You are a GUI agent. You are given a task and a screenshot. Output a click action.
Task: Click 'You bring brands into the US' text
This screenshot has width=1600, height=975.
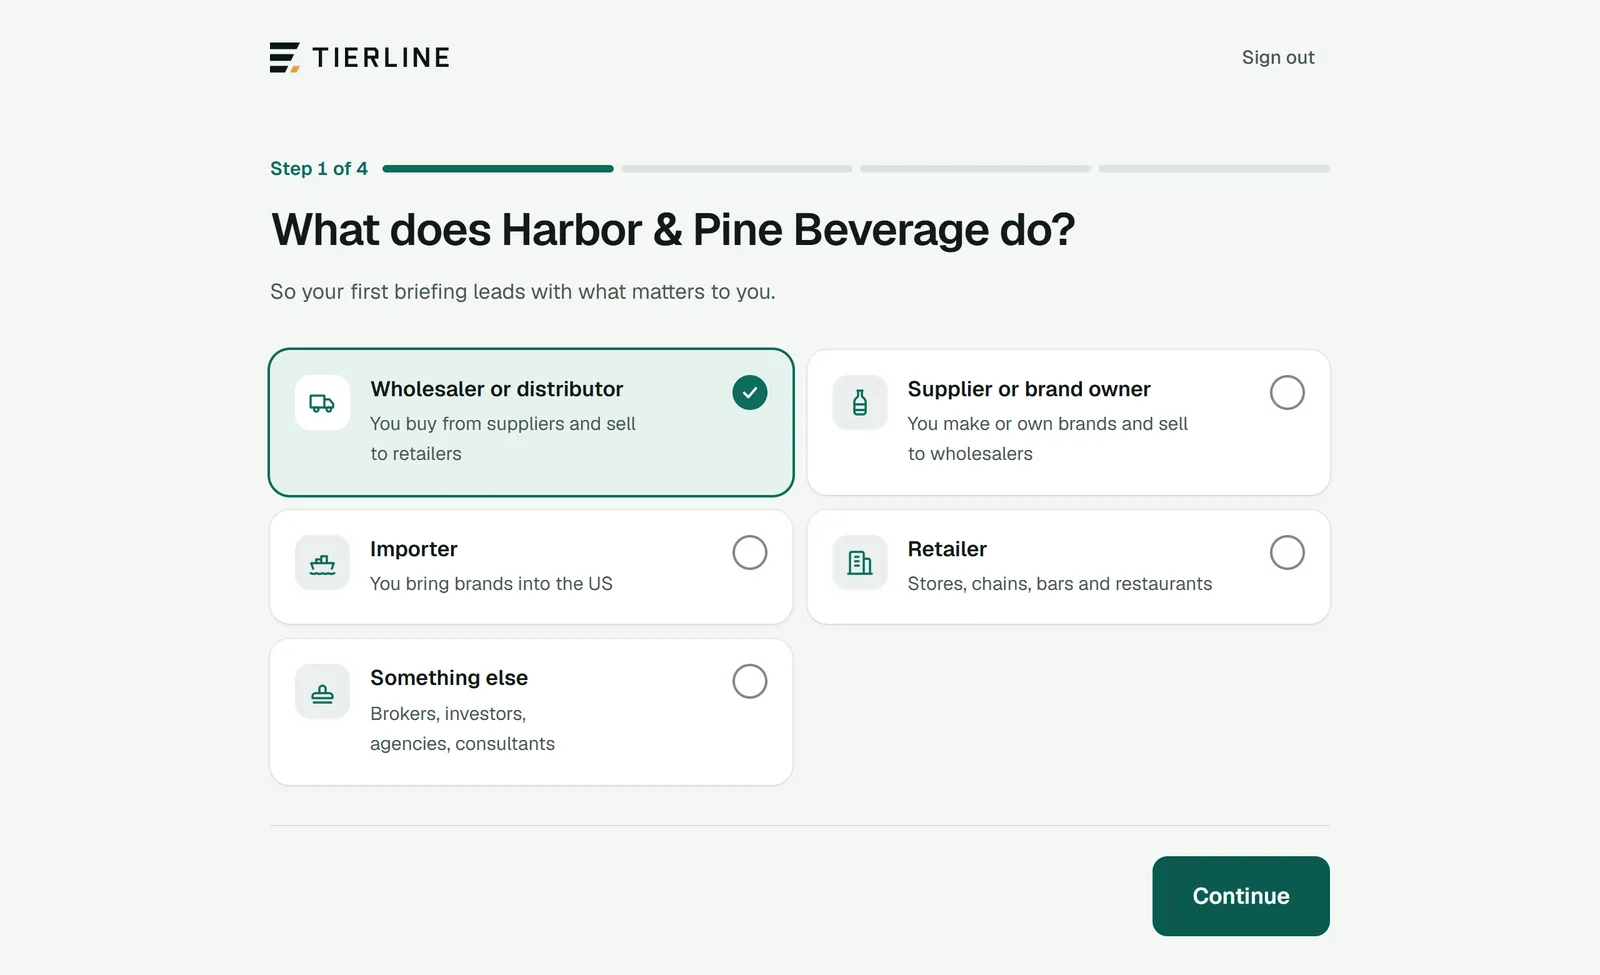pos(491,584)
